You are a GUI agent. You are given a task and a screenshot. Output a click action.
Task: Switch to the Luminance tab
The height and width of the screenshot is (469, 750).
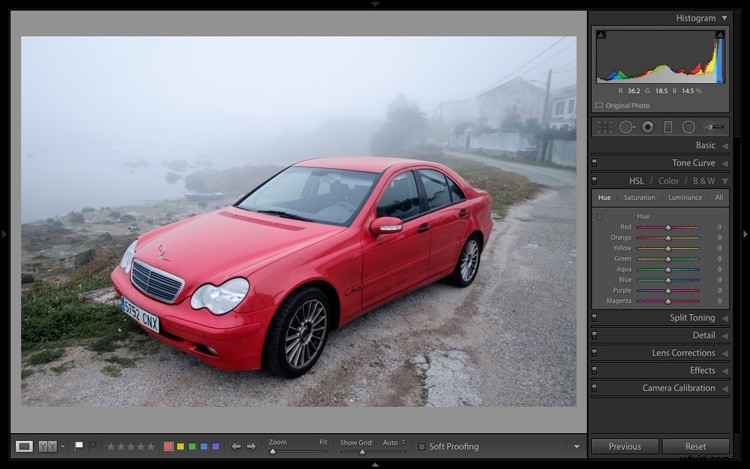click(685, 197)
